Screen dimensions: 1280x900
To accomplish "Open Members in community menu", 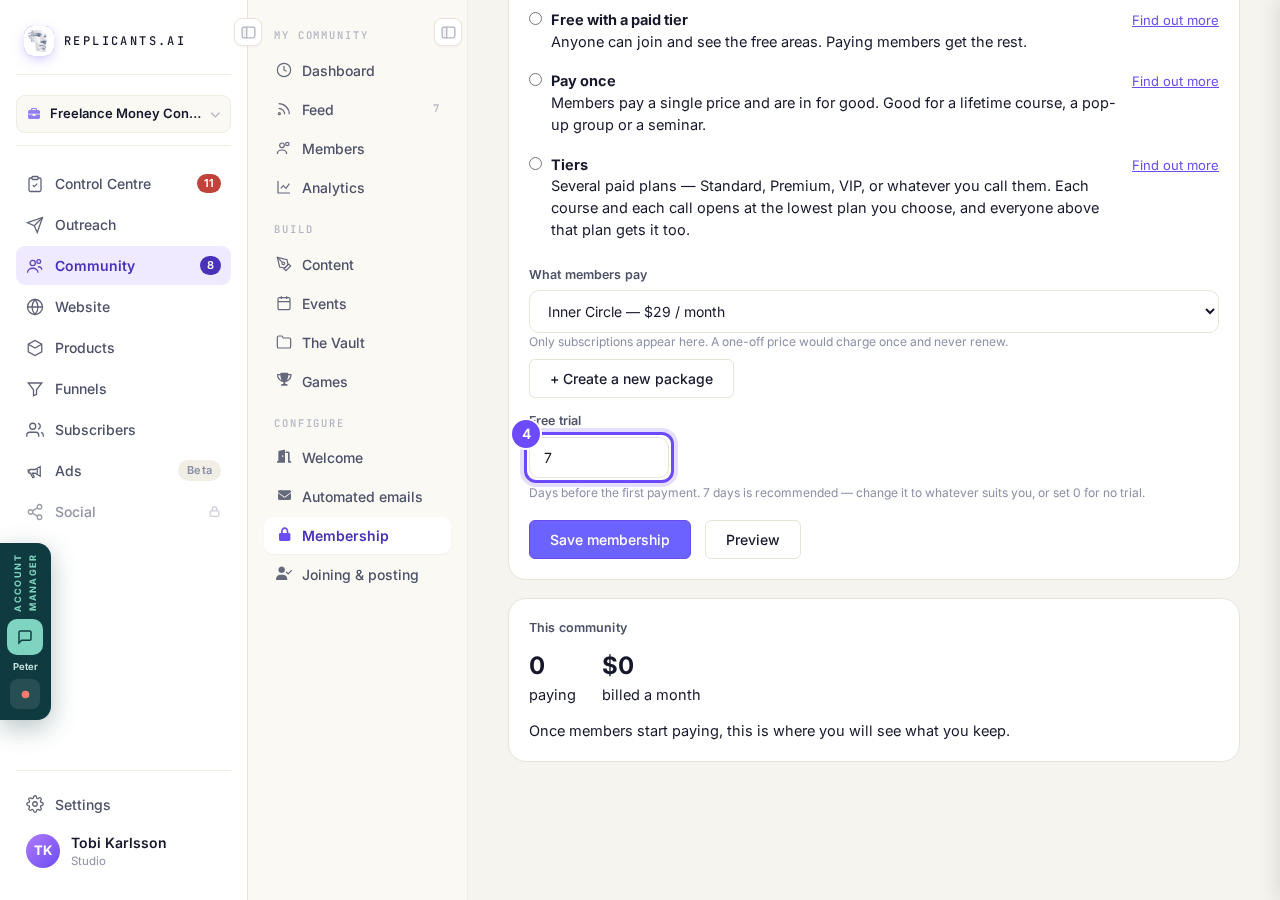I will pyautogui.click(x=357, y=149).
